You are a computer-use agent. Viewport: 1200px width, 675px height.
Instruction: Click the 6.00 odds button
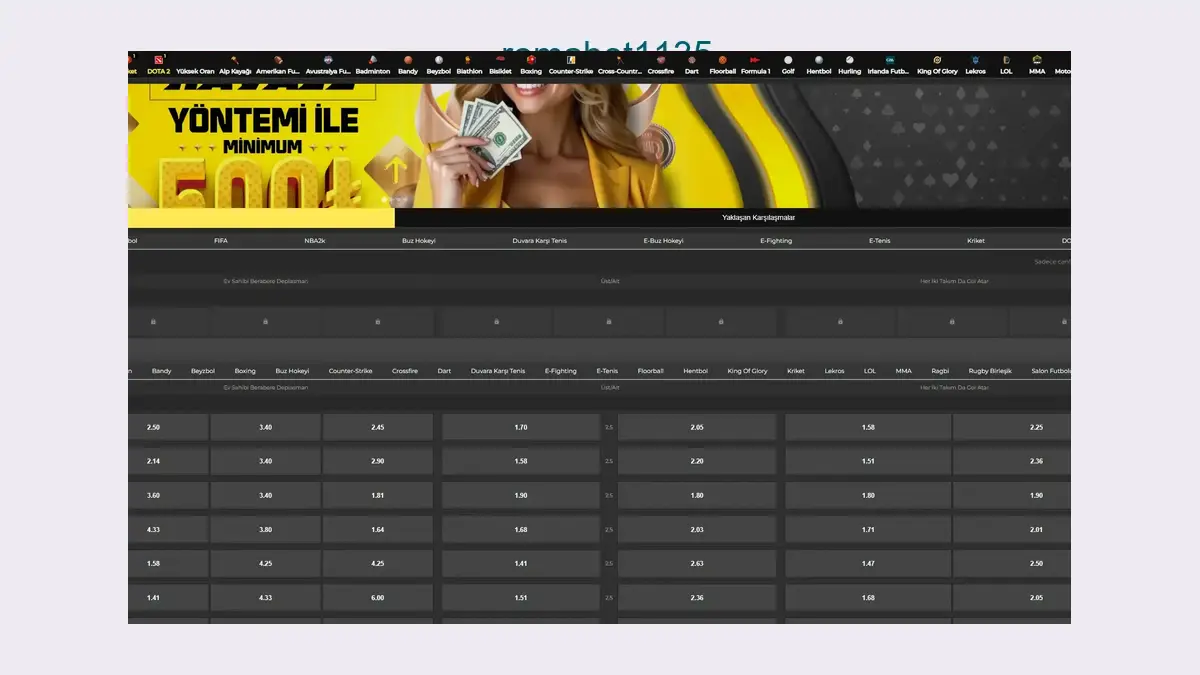pyautogui.click(x=377, y=598)
